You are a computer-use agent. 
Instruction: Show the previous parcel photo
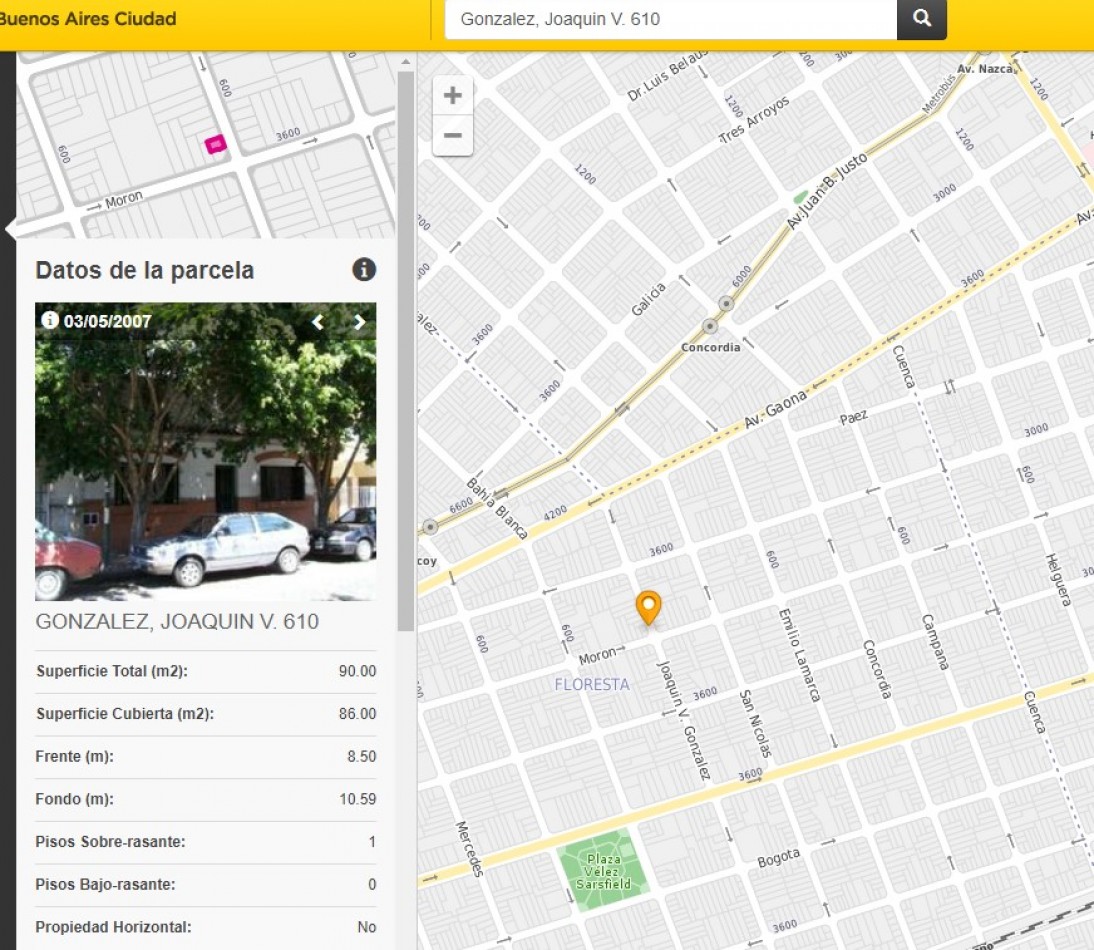[x=318, y=322]
